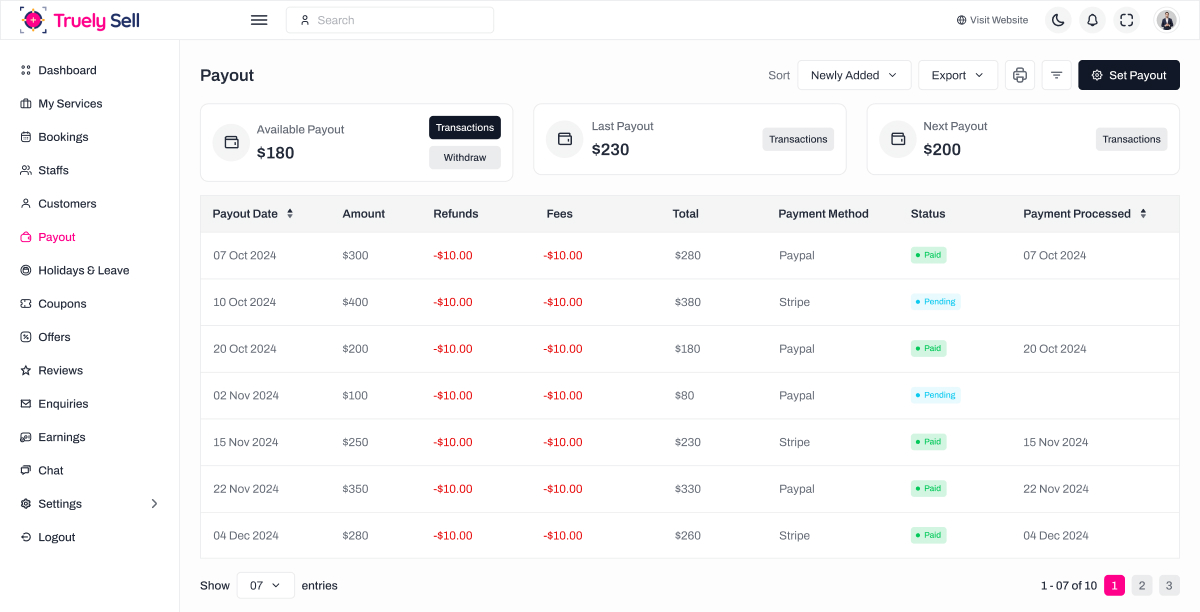The height and width of the screenshot is (612, 1200).
Task: Expand the Settings sidebar submenu
Action: point(154,504)
